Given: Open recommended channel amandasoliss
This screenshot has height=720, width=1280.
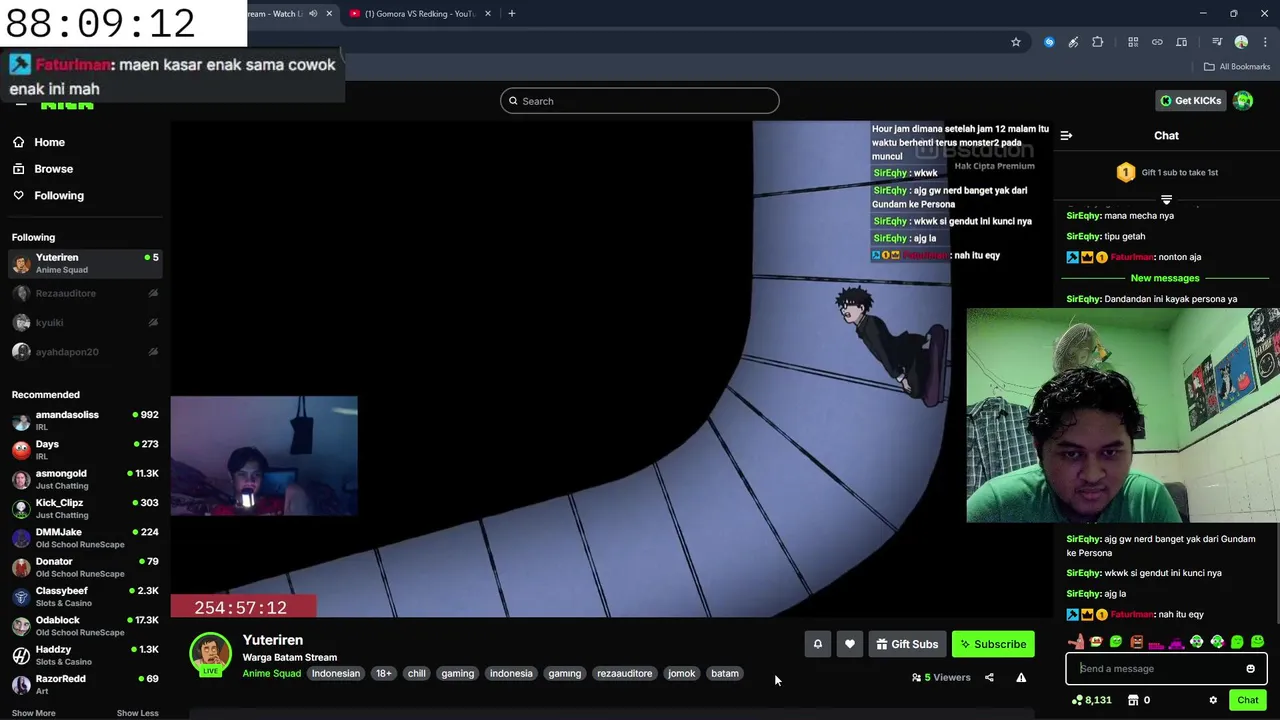Looking at the screenshot, I should click(85, 420).
